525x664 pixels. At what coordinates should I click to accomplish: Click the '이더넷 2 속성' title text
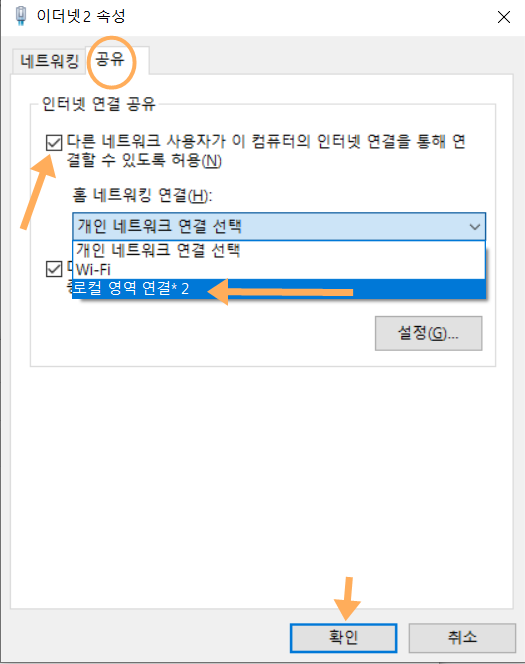pos(81,17)
